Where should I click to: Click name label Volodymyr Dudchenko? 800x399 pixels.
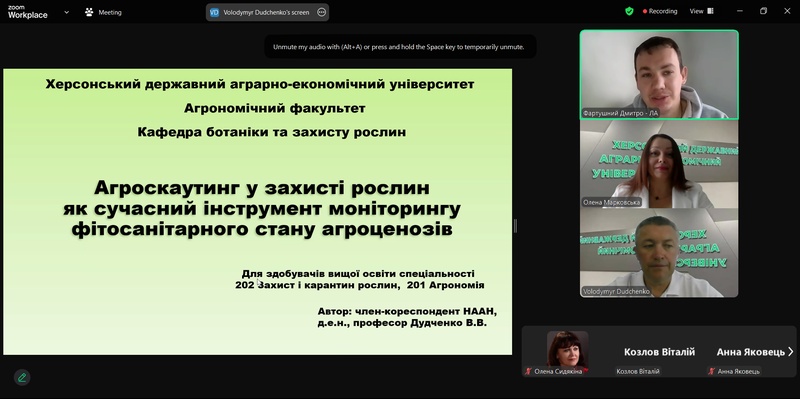click(x=616, y=291)
